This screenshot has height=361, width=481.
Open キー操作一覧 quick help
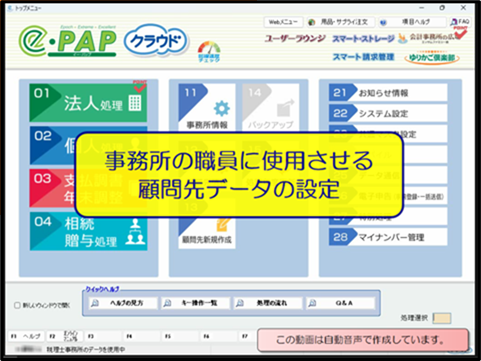[196, 303]
